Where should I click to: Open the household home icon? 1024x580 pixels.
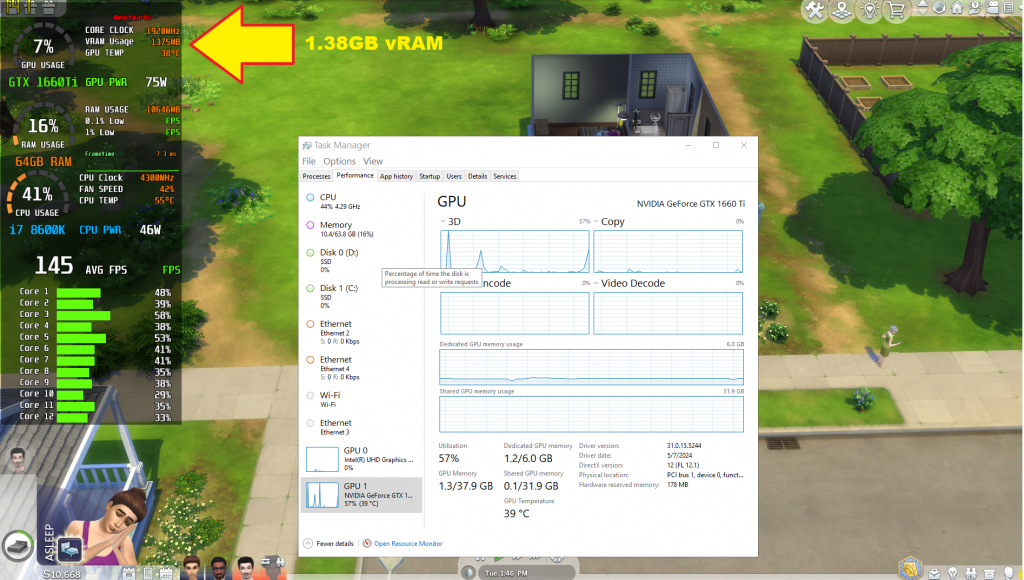point(956,6)
